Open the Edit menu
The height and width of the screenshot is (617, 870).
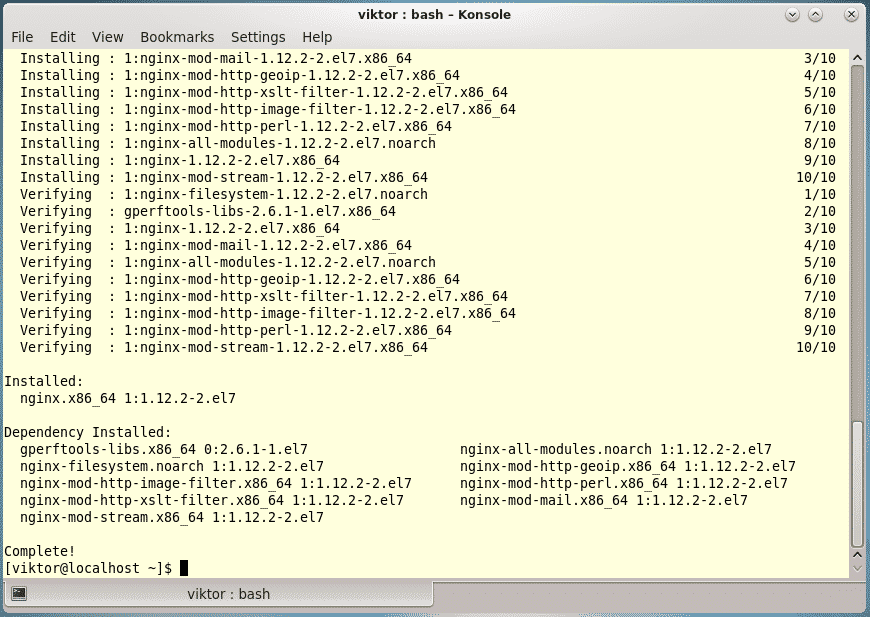point(63,37)
